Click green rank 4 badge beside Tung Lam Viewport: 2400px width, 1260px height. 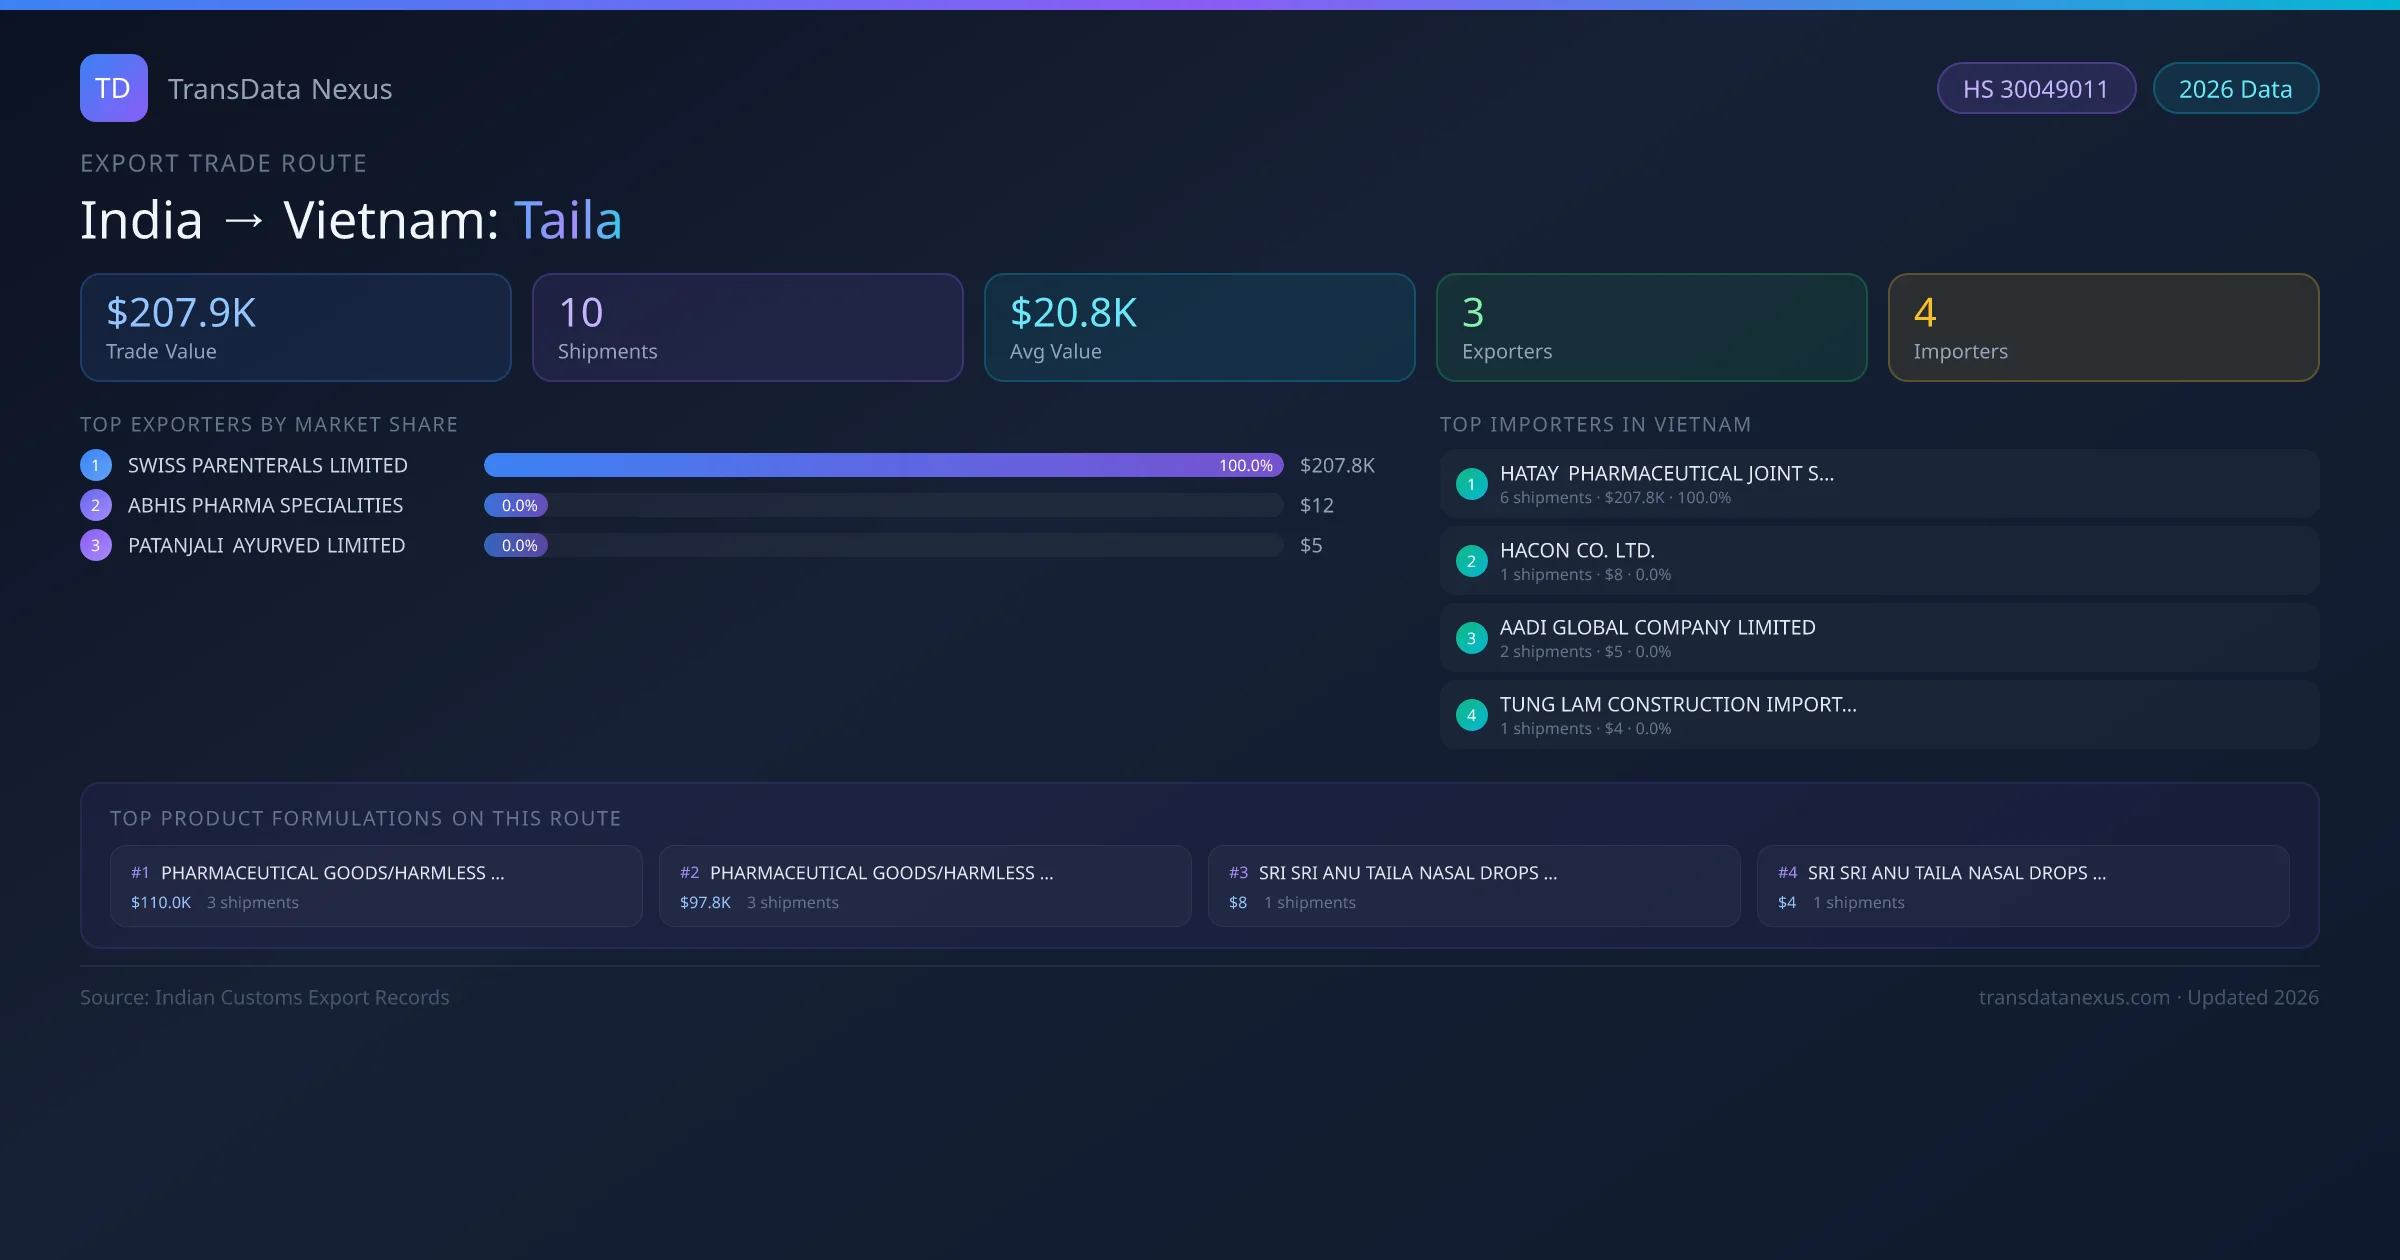1471,715
